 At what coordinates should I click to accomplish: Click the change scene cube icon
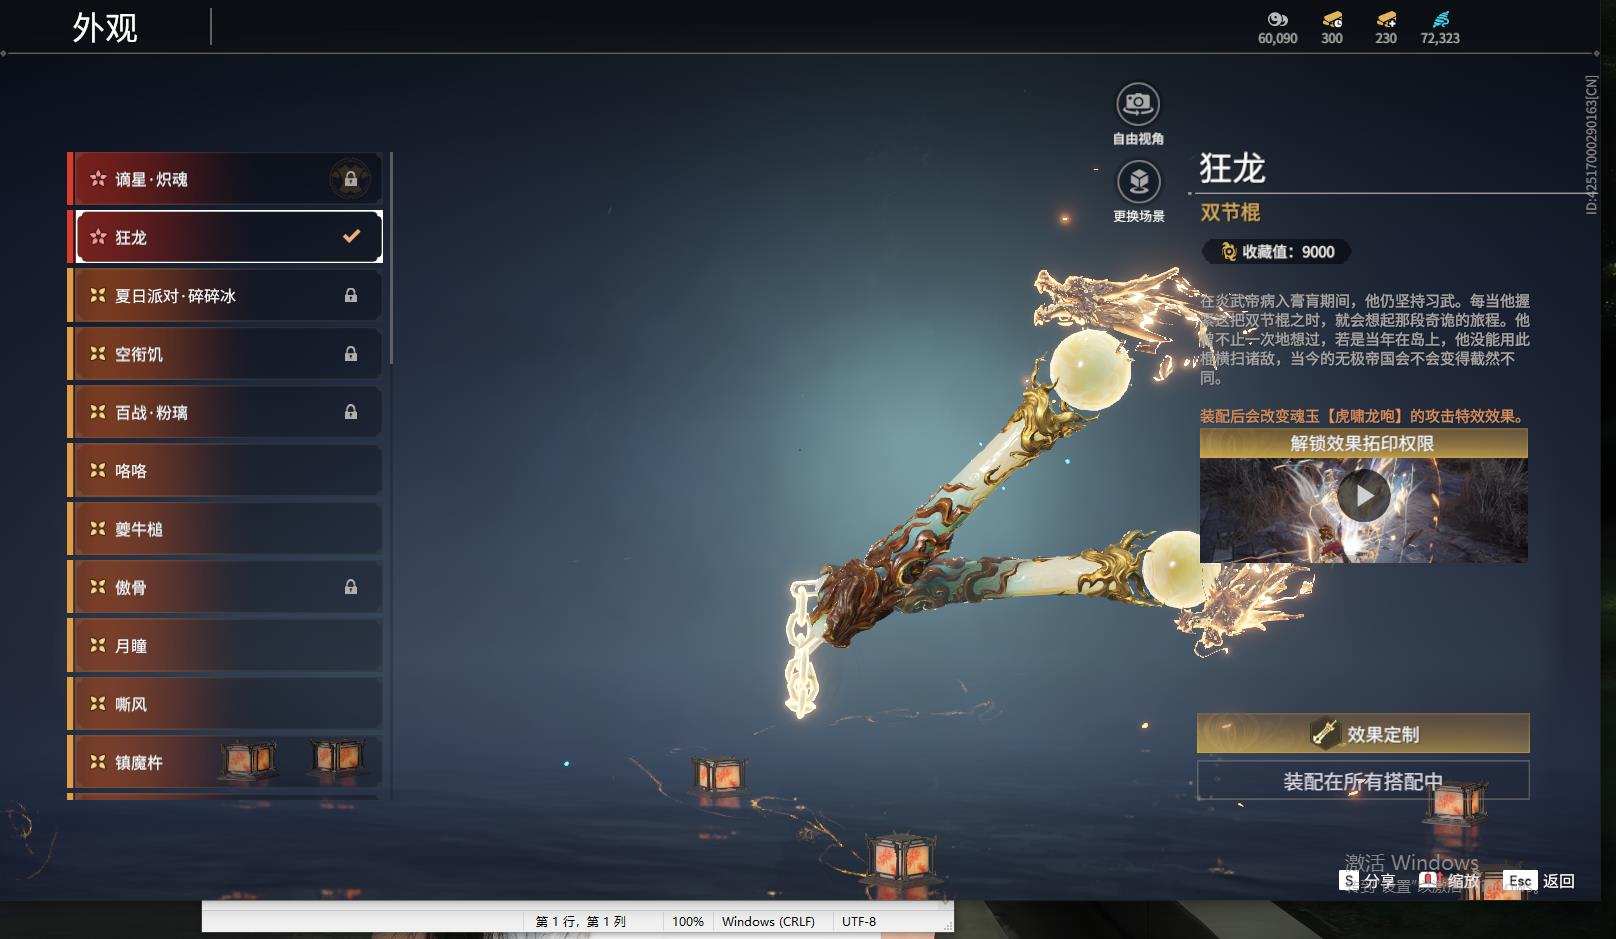[1138, 182]
